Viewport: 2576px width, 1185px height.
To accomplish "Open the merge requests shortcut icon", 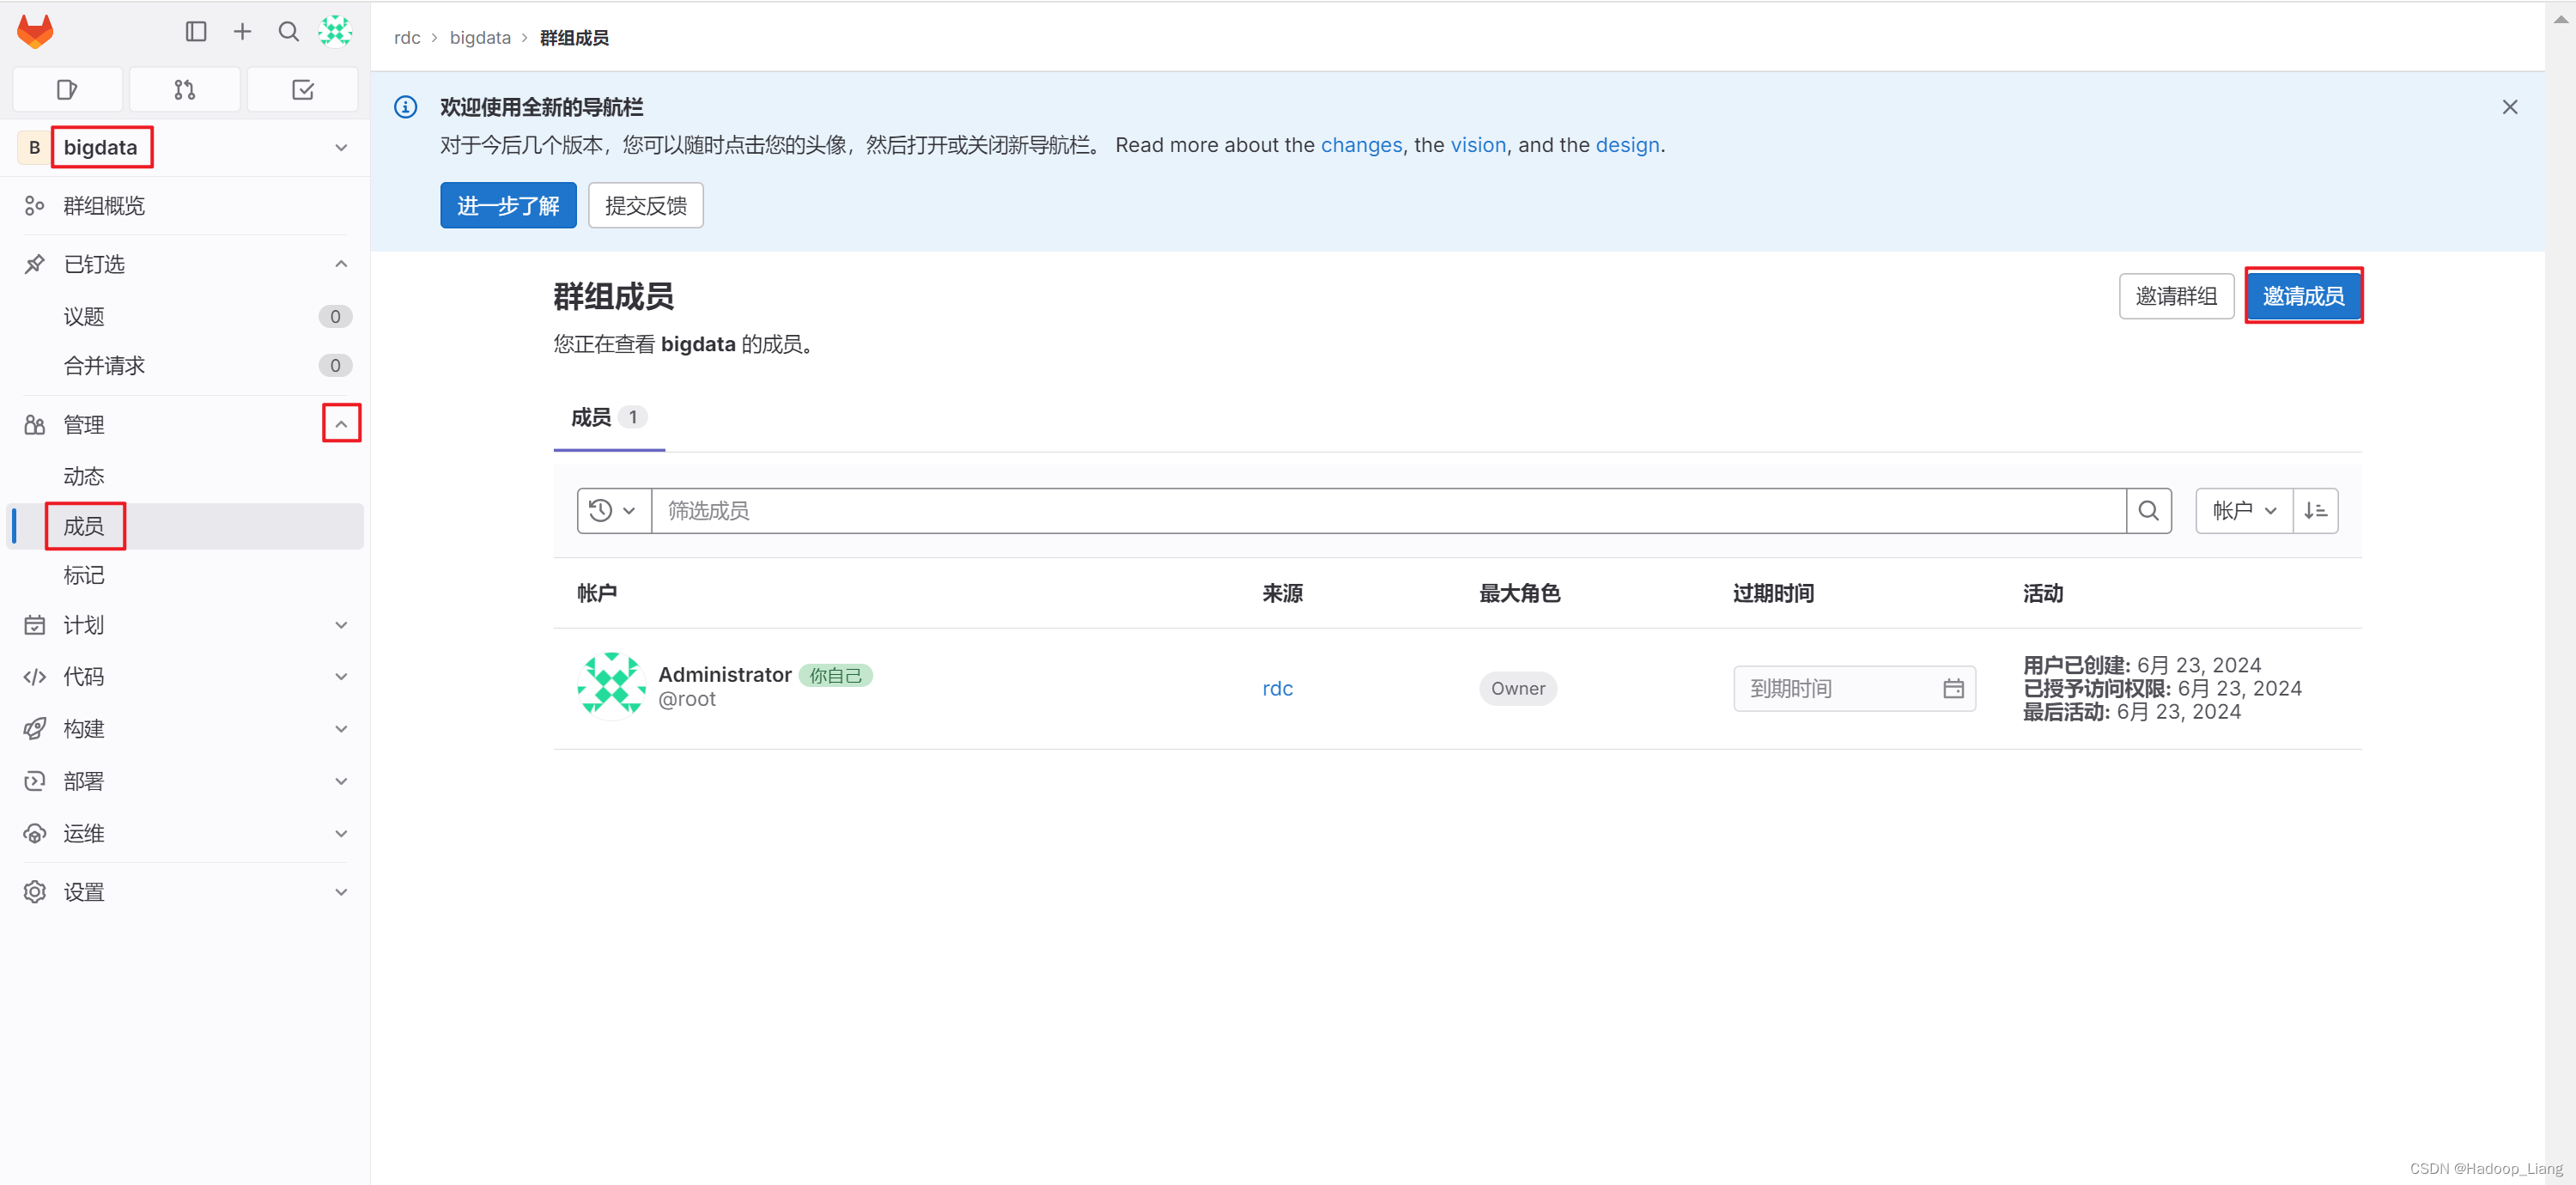I will tap(184, 90).
